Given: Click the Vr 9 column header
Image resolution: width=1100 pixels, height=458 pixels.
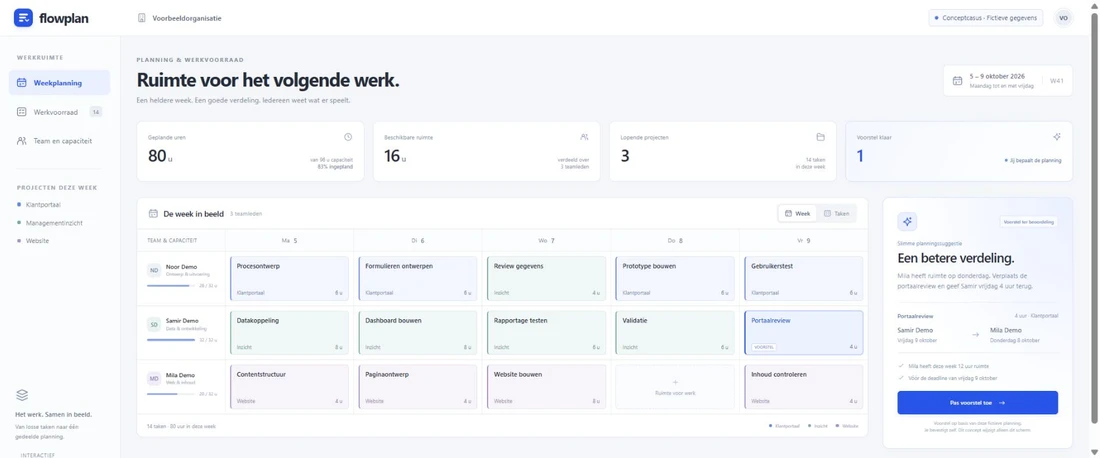Looking at the screenshot, I should 804,241.
